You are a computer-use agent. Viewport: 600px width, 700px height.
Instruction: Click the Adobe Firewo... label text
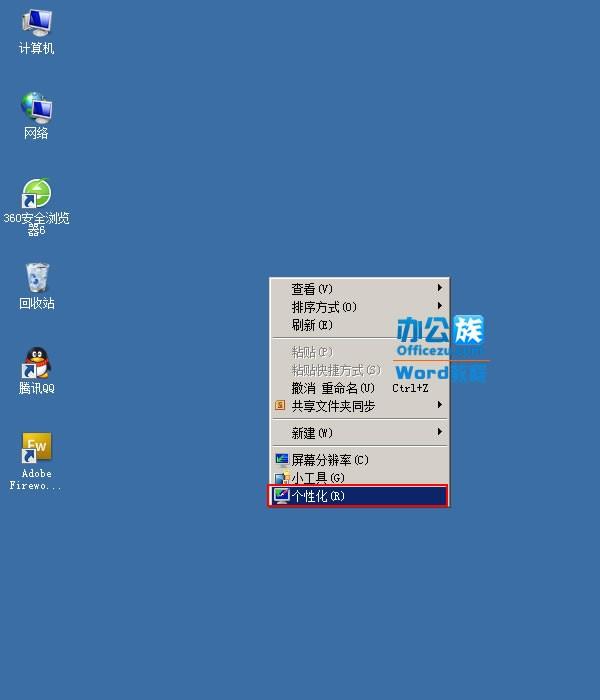click(x=36, y=479)
